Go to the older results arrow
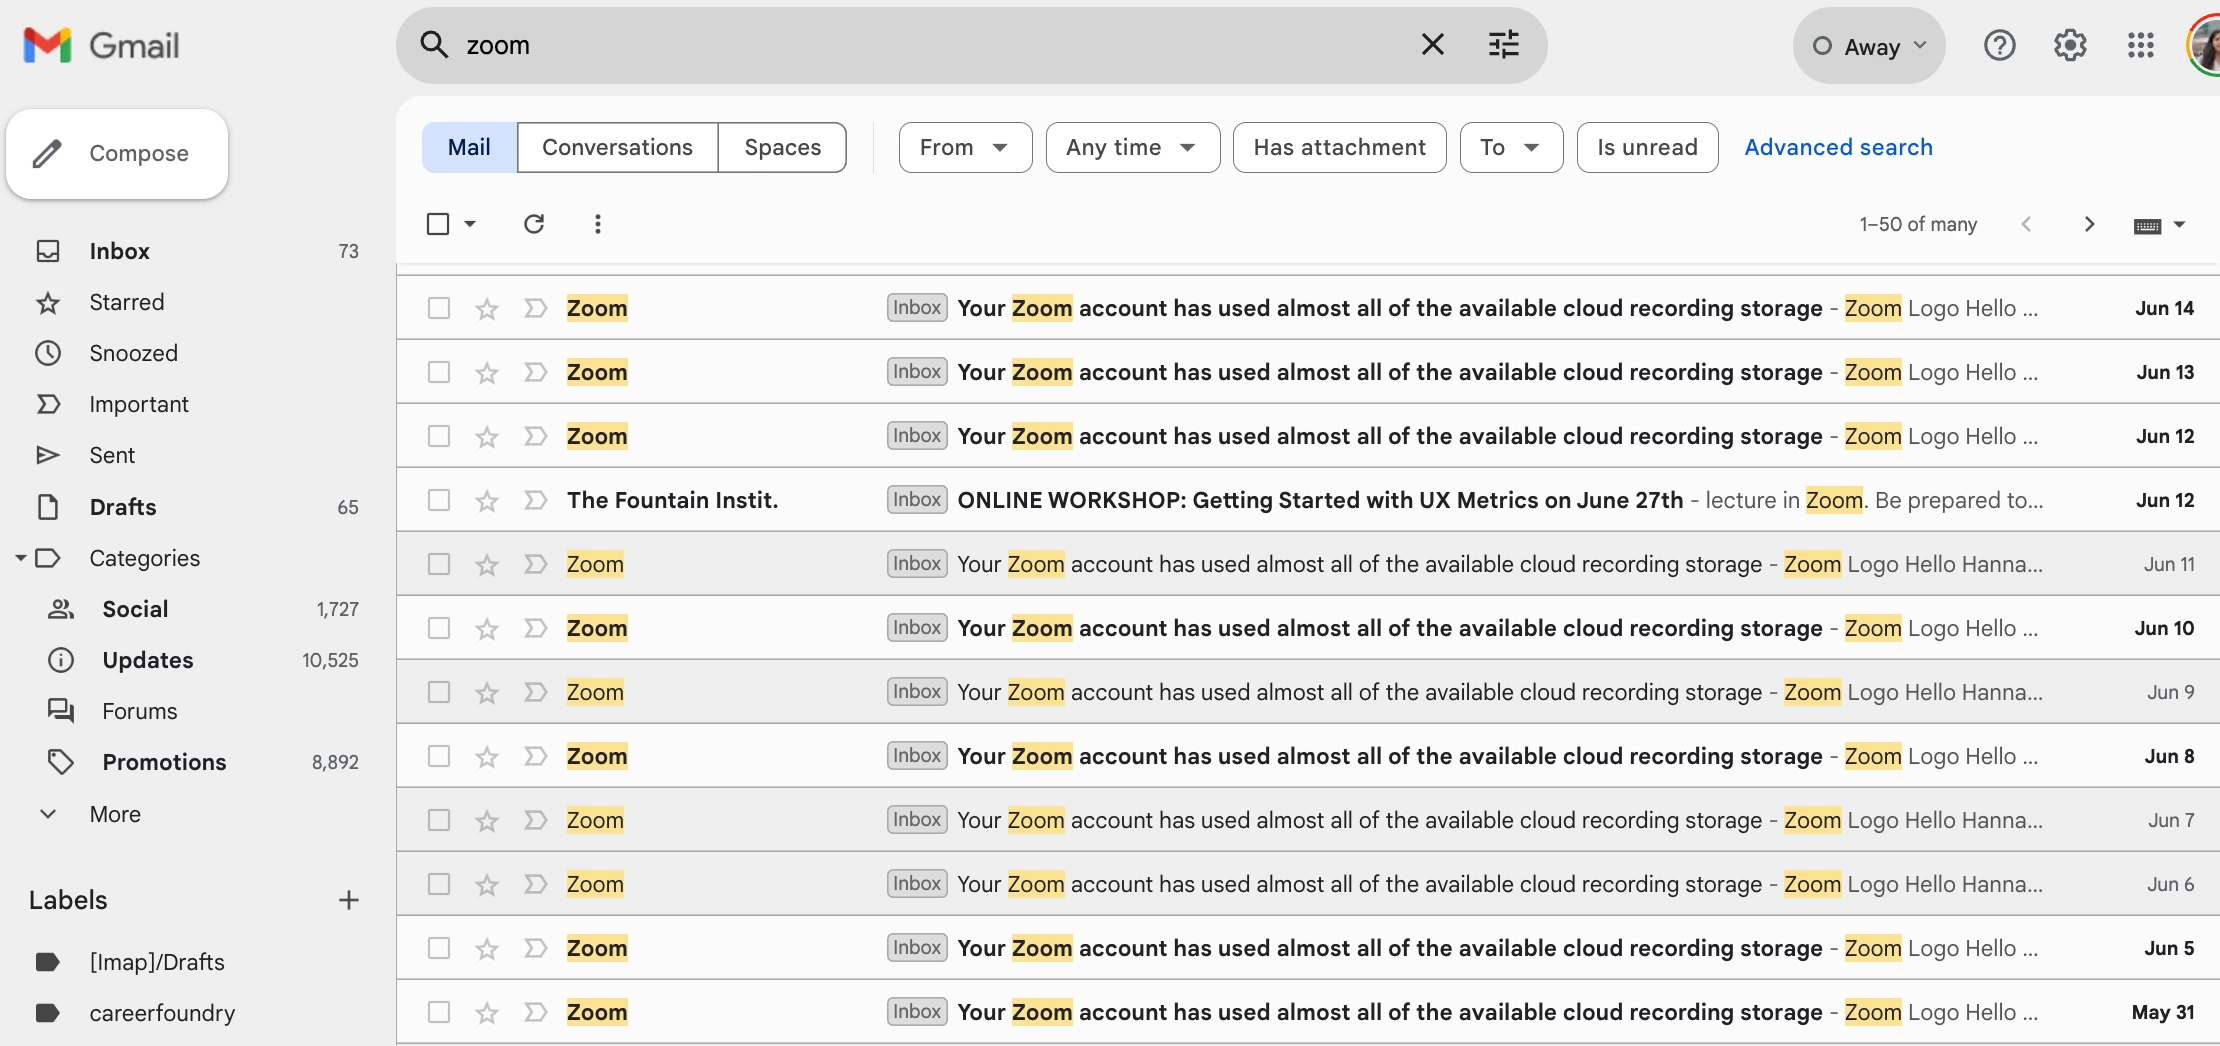 tap(2088, 224)
